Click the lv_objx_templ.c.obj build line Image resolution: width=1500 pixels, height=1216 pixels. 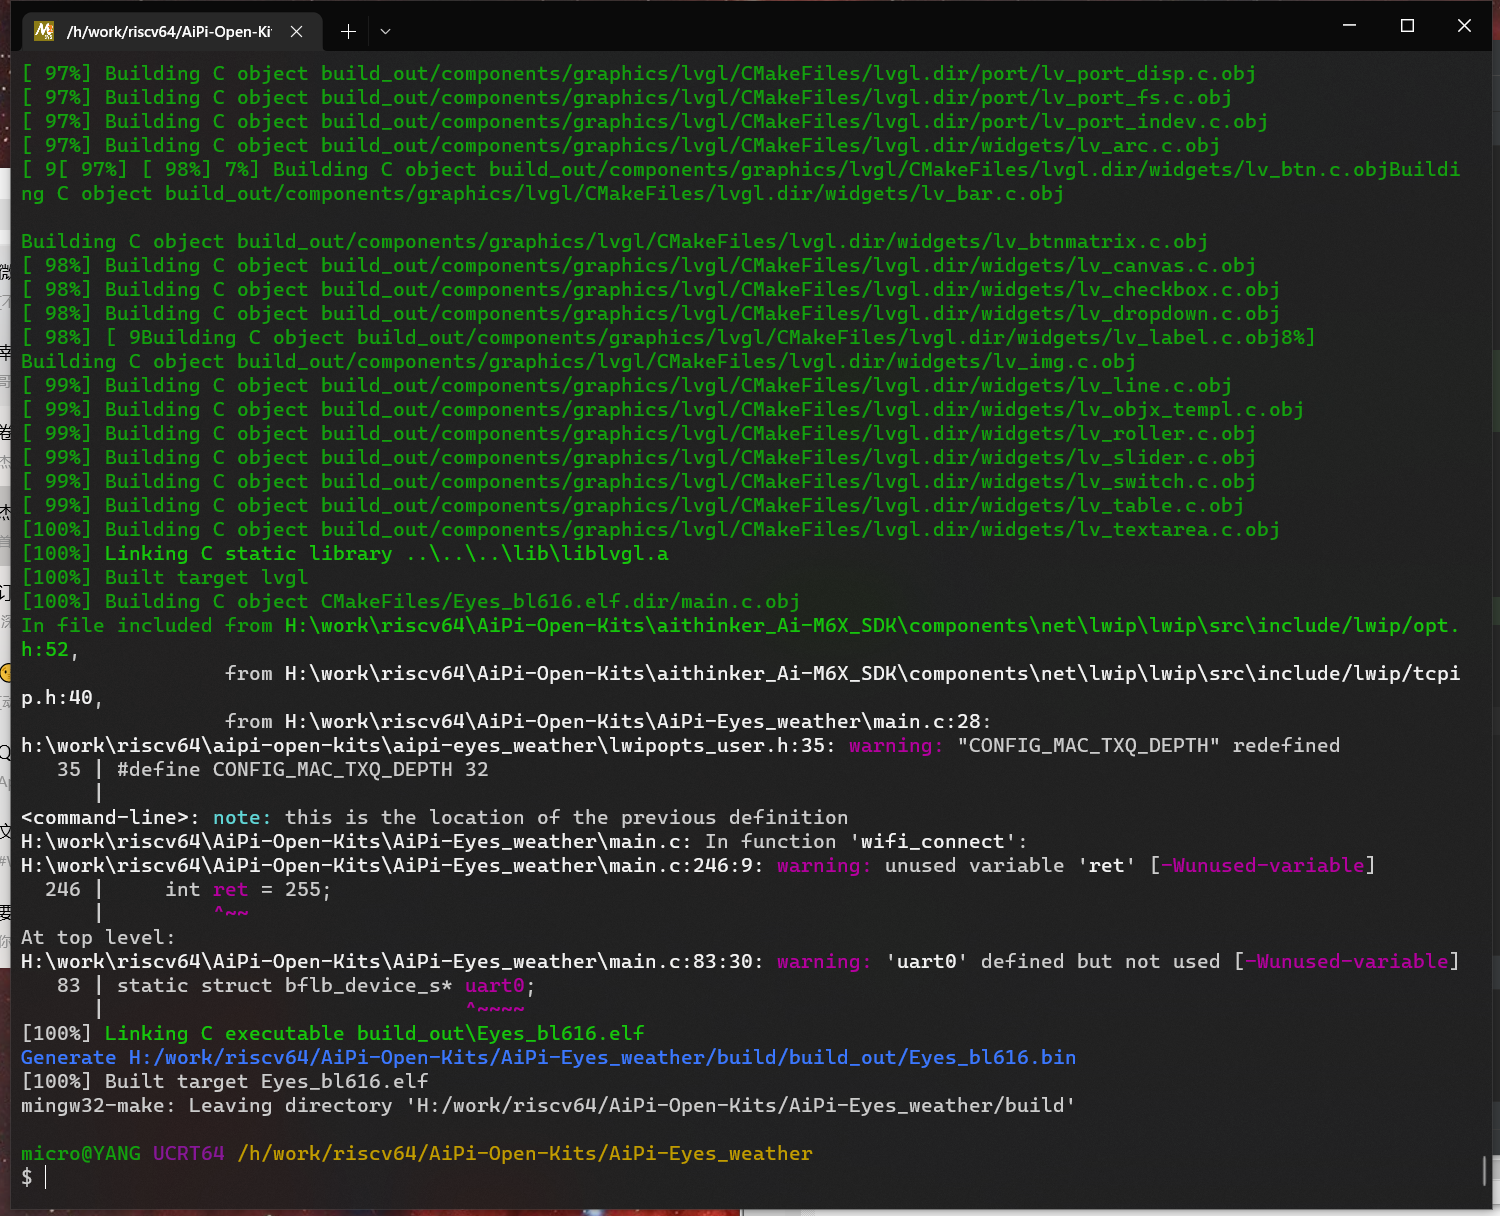click(662, 409)
